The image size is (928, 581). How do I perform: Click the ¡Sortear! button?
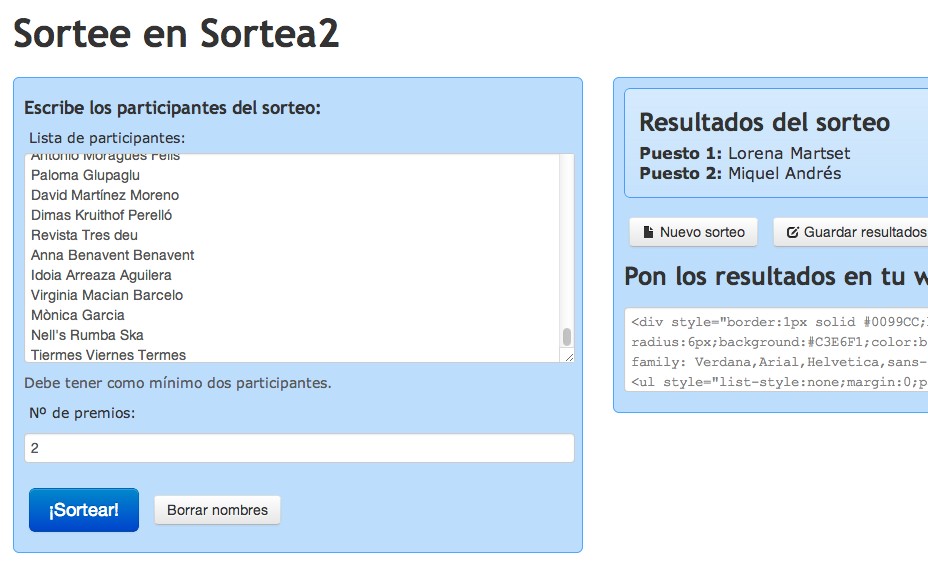(83, 509)
